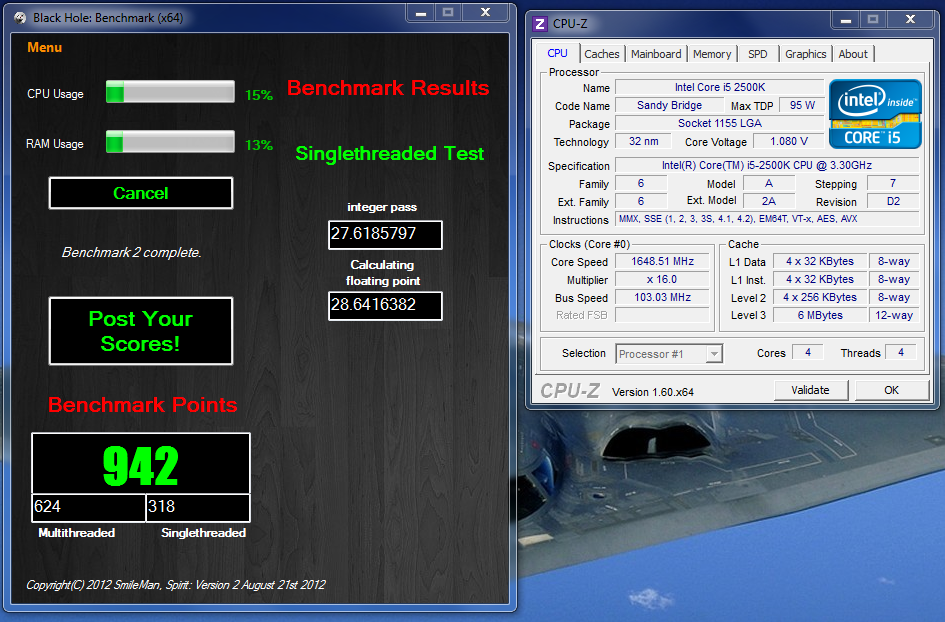Click the Post Your Scores! button
The image size is (945, 622).
tap(141, 331)
